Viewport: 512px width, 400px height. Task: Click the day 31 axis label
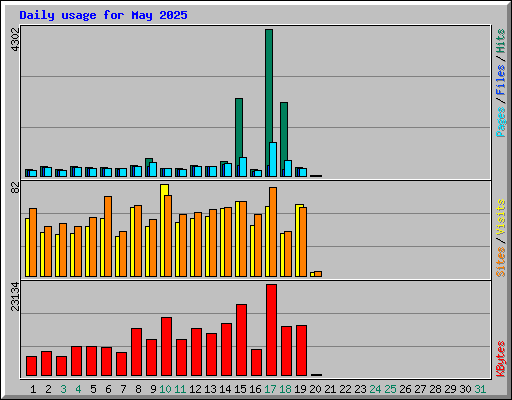[480, 389]
